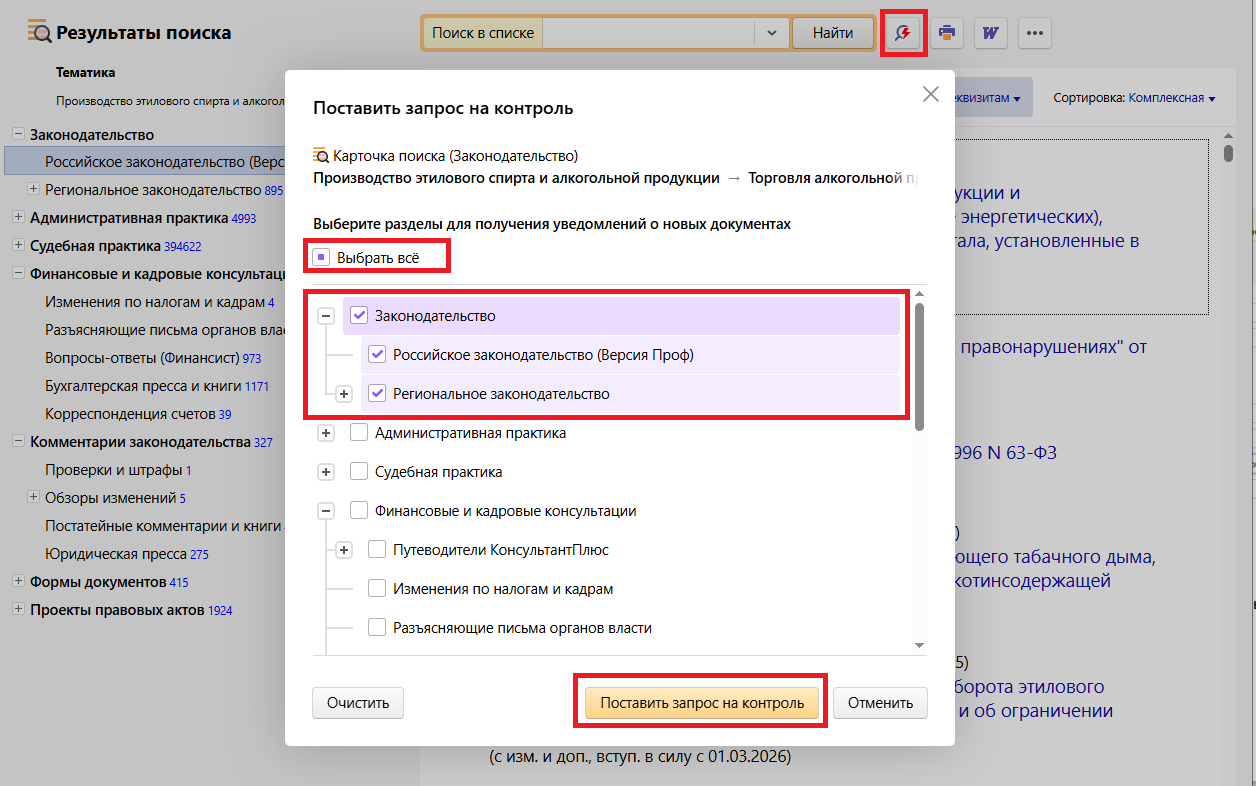
Task: Open the three-dots more options menu
Action: tap(1035, 33)
